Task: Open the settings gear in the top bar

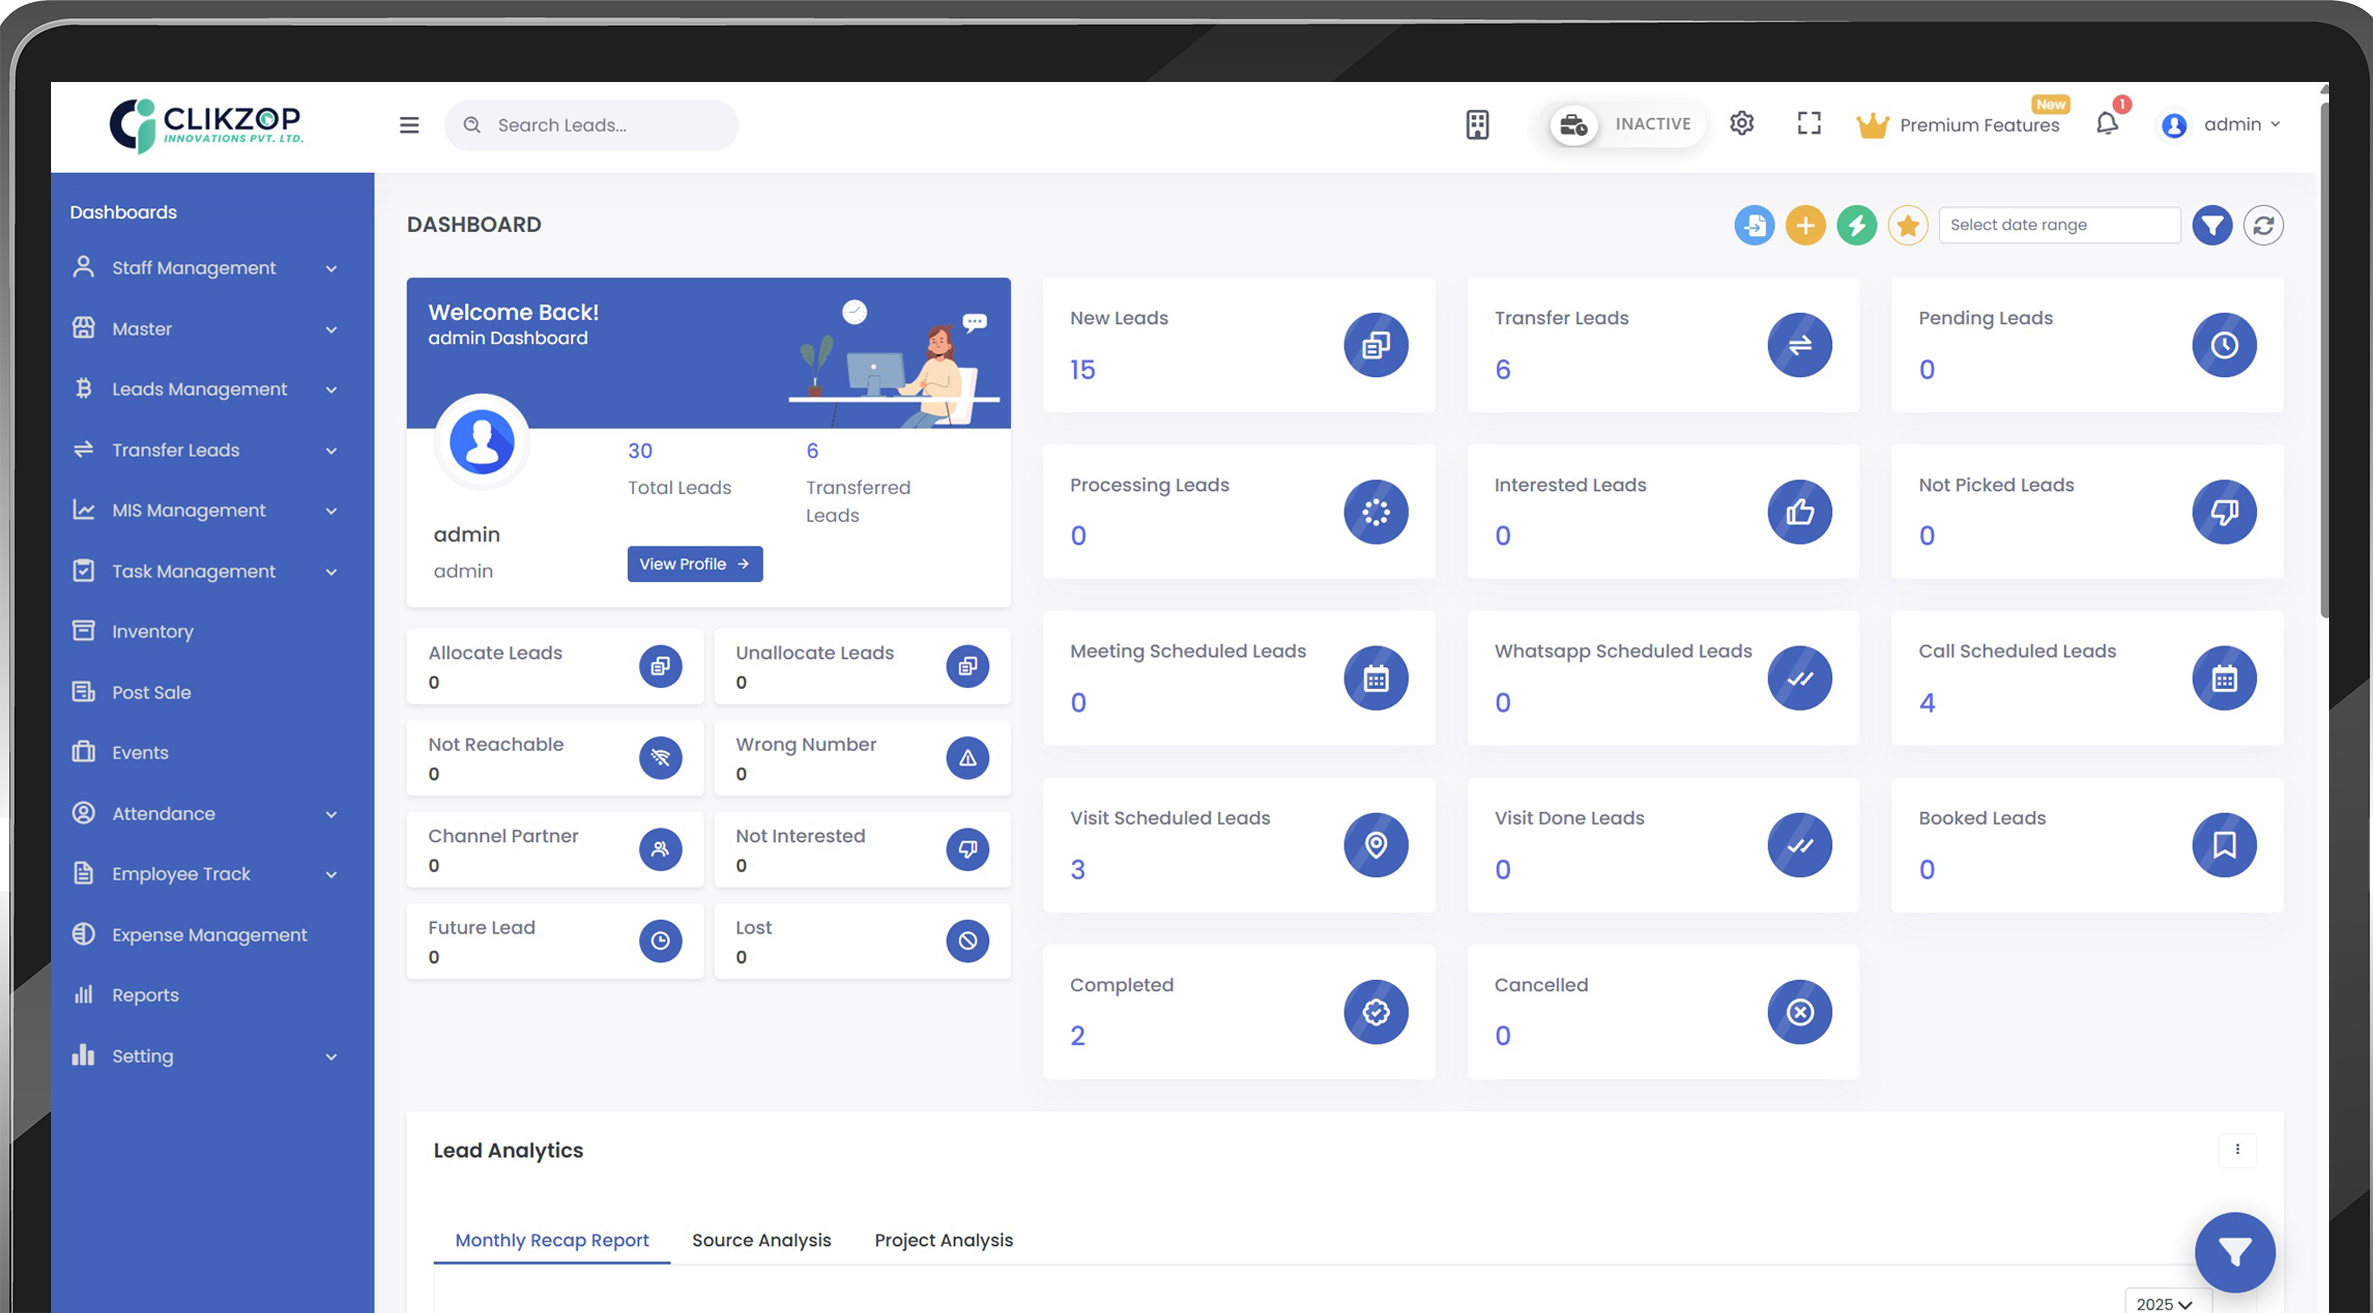Action: pos(1742,123)
